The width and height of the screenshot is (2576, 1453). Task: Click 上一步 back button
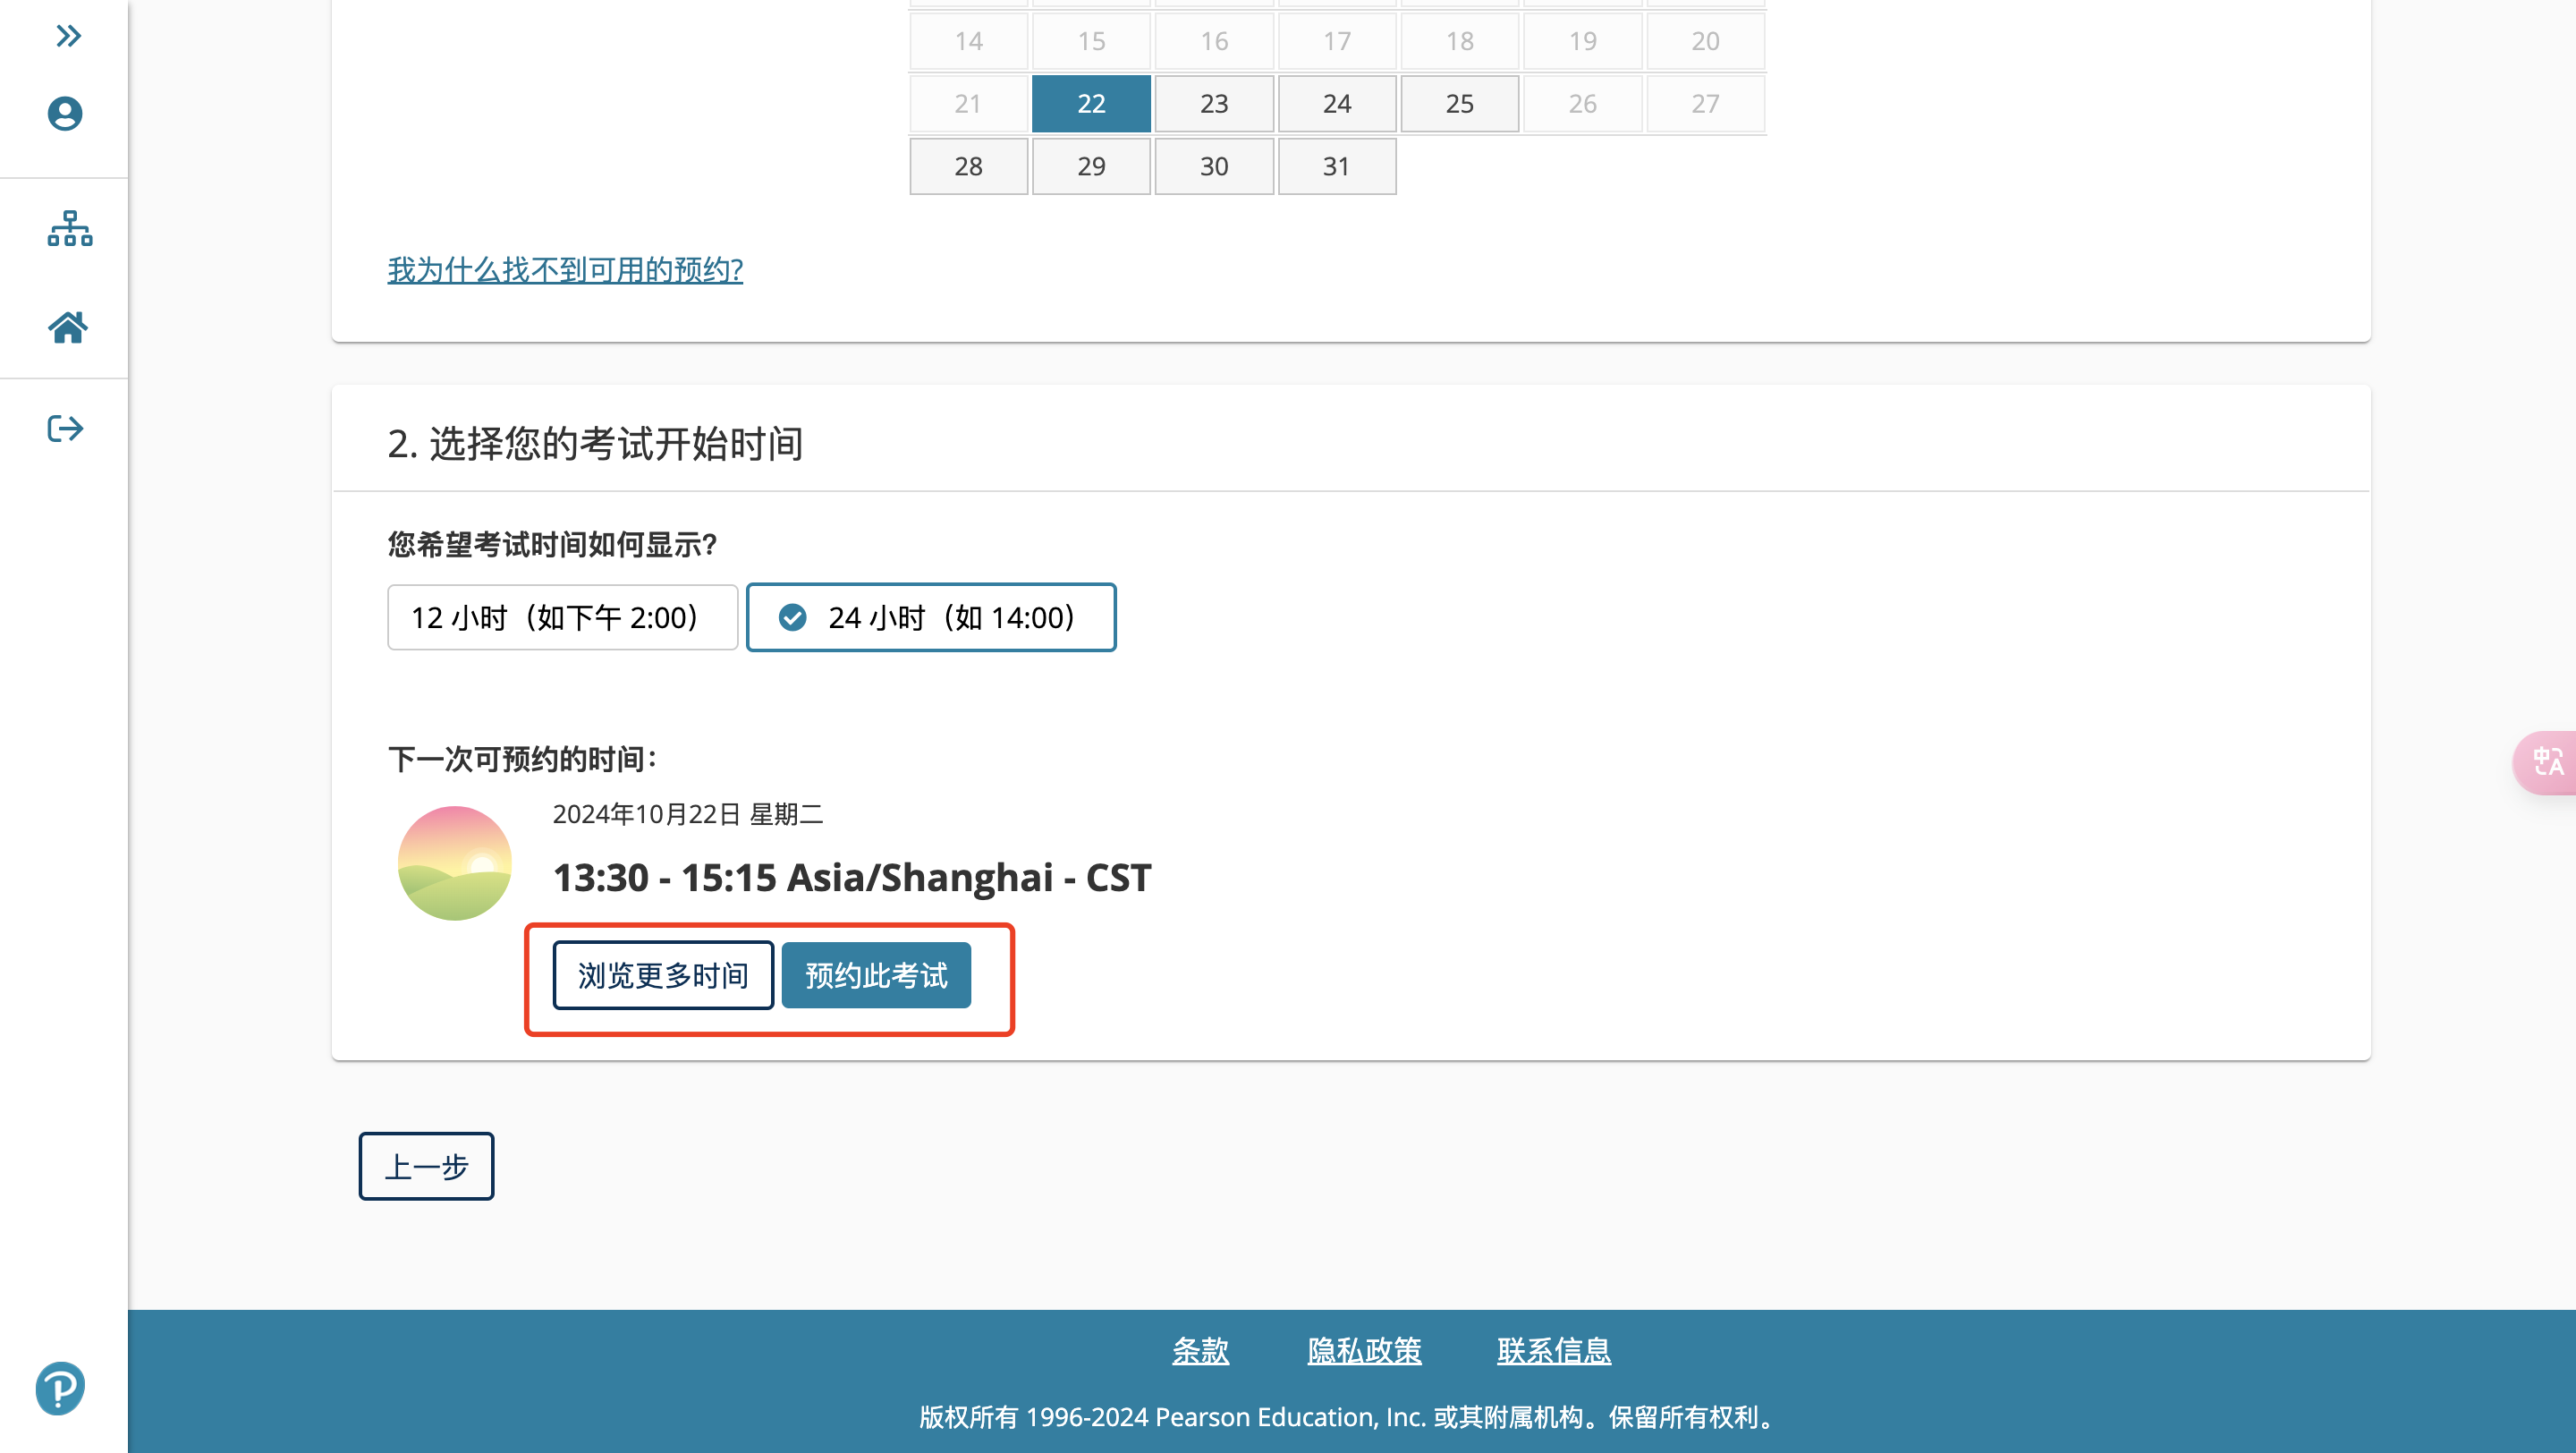426,1166
